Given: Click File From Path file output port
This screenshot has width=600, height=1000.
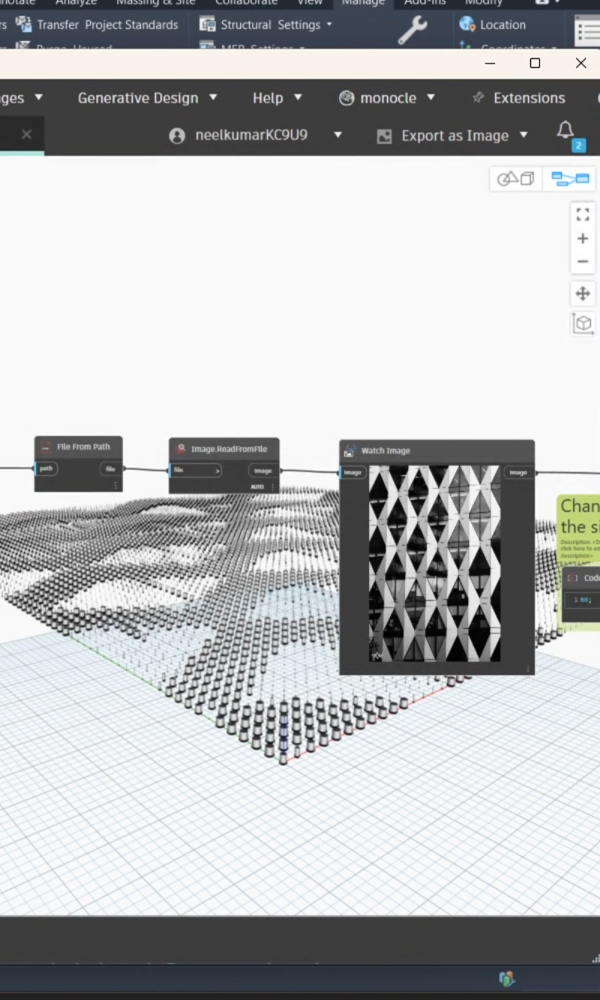Looking at the screenshot, I should pyautogui.click(x=110, y=469).
